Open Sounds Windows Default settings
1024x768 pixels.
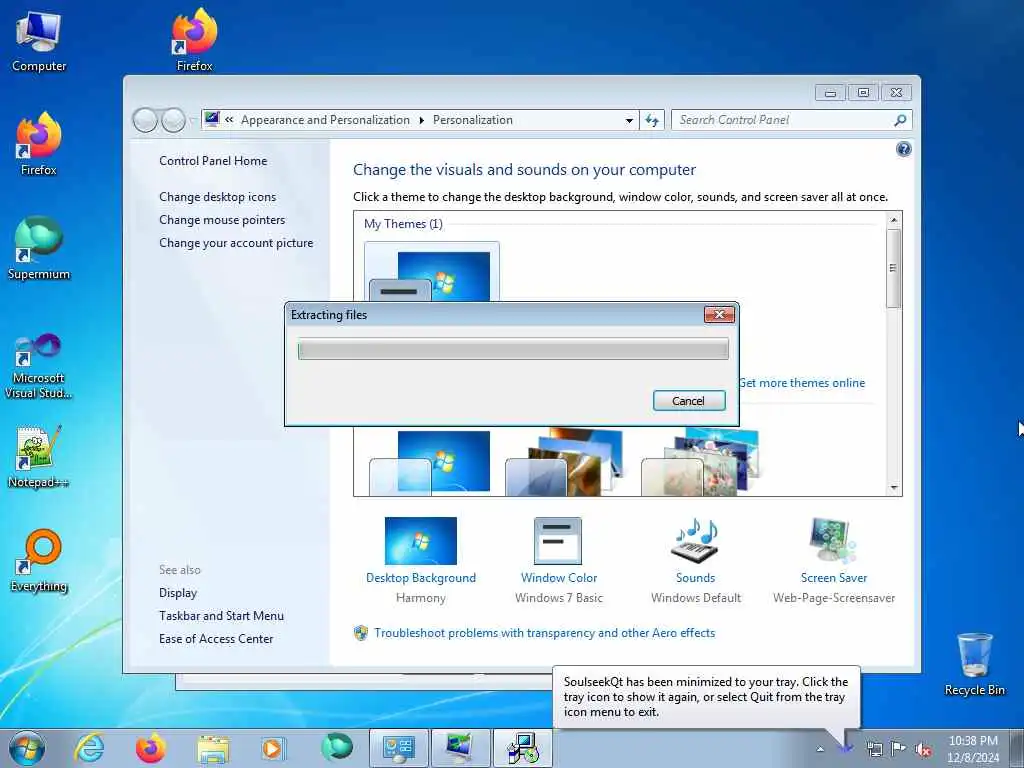click(696, 560)
